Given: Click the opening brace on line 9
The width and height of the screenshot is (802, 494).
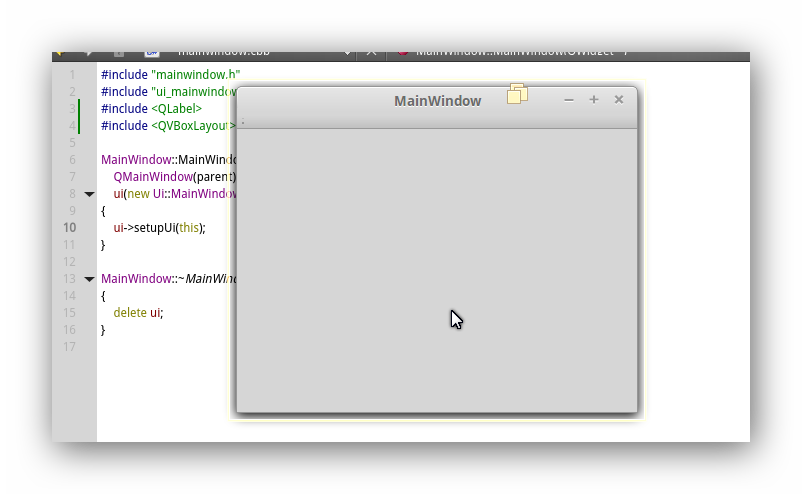Looking at the screenshot, I should (103, 211).
